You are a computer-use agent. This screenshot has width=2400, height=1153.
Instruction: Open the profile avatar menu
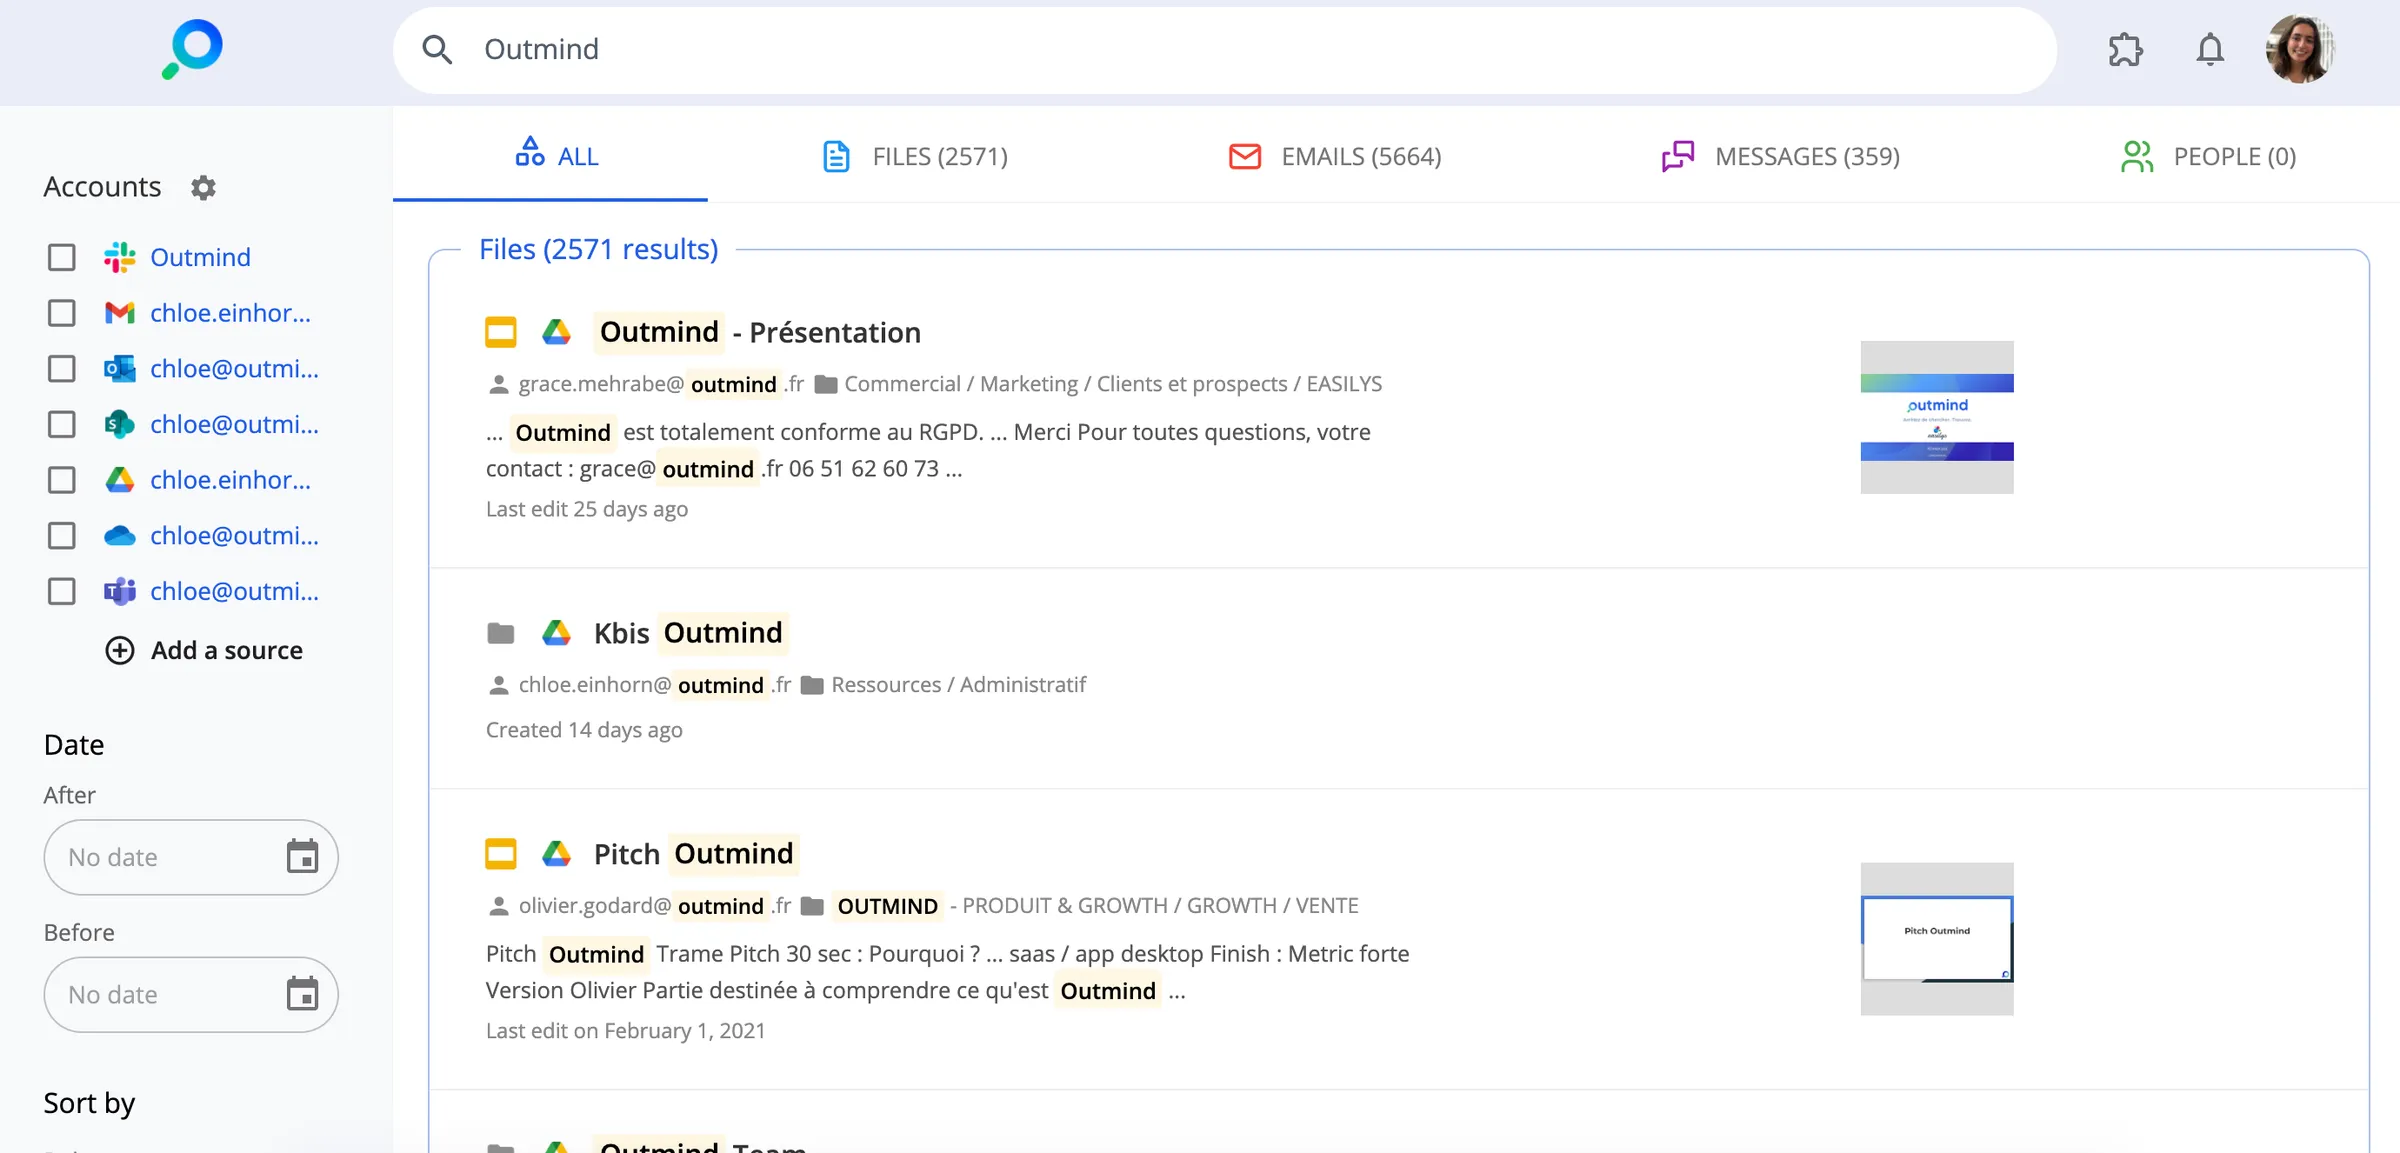coord(2300,49)
